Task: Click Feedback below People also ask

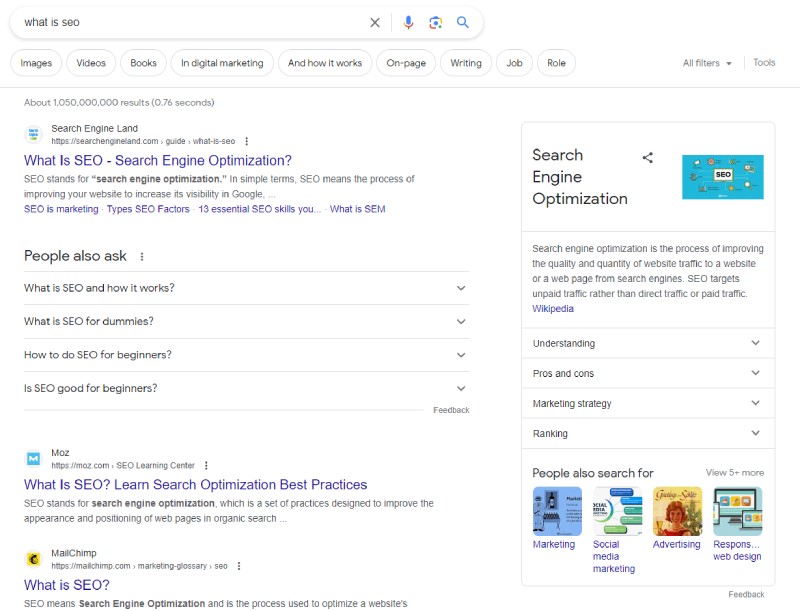Action: tap(451, 410)
